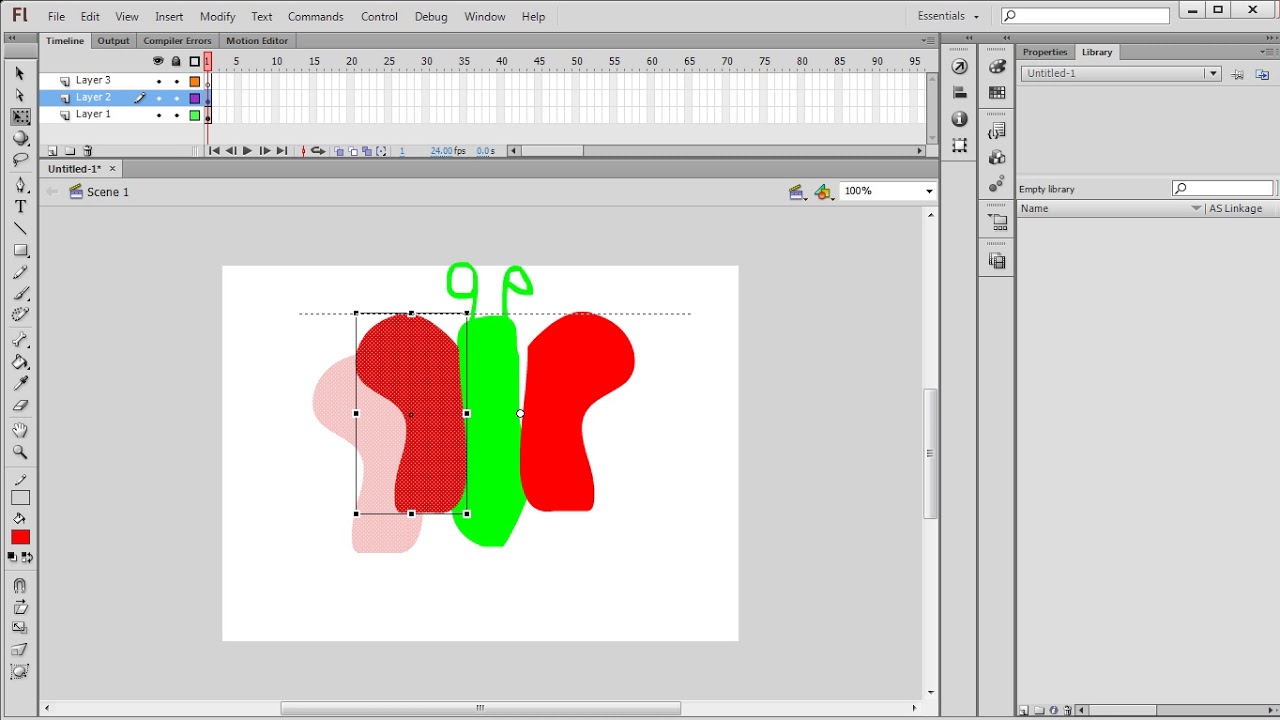
Task: Select the Paint Bucket tool
Action: click(20, 363)
